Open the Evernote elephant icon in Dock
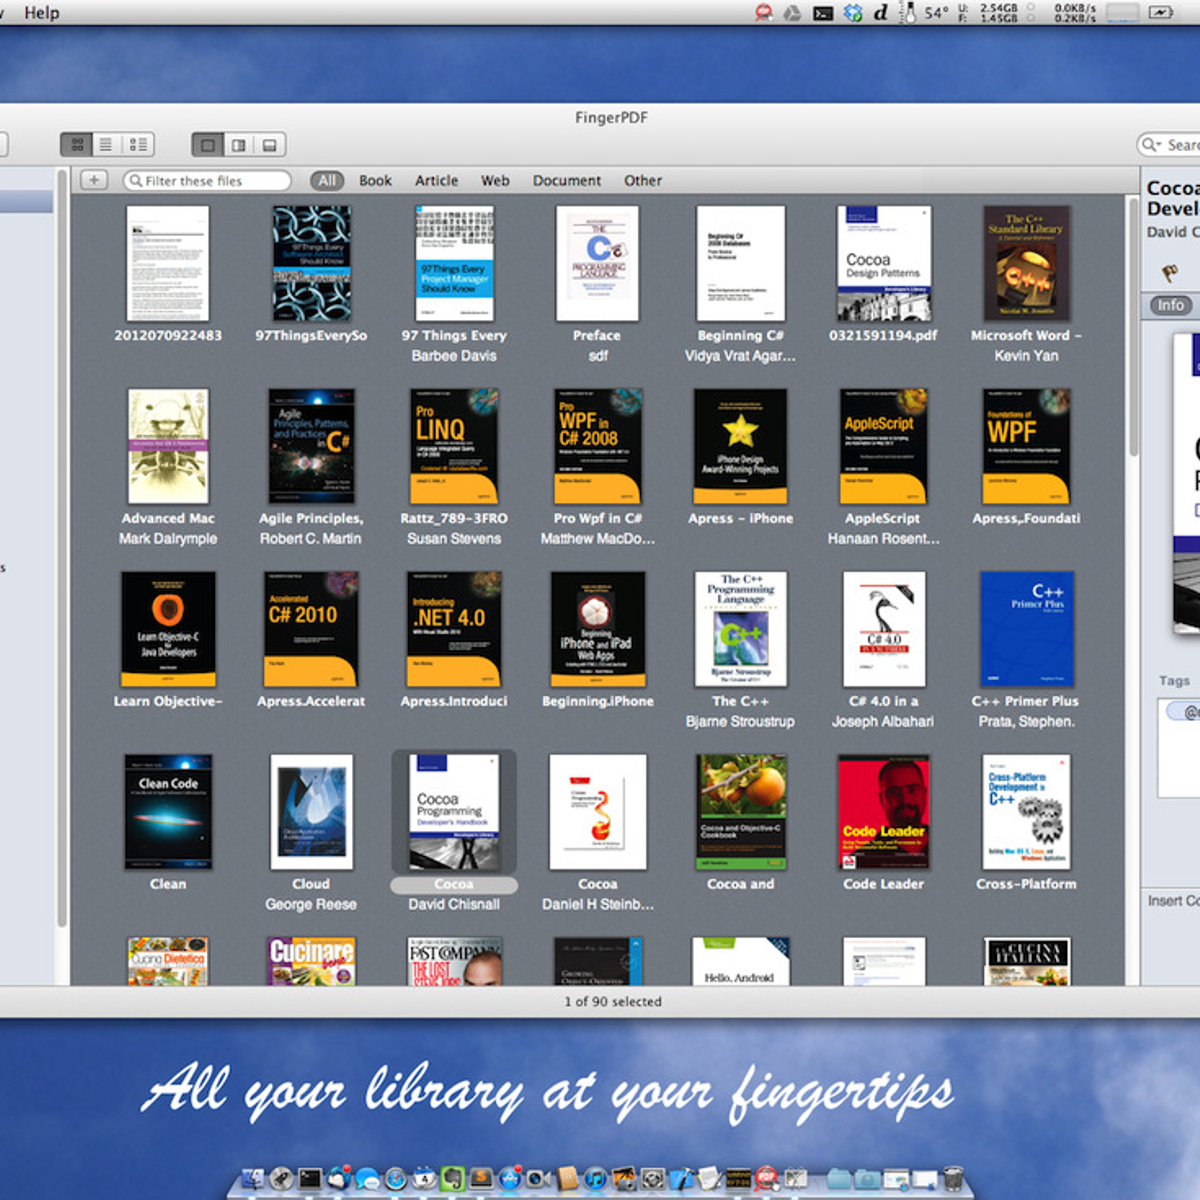This screenshot has width=1200, height=1200. 453,1178
